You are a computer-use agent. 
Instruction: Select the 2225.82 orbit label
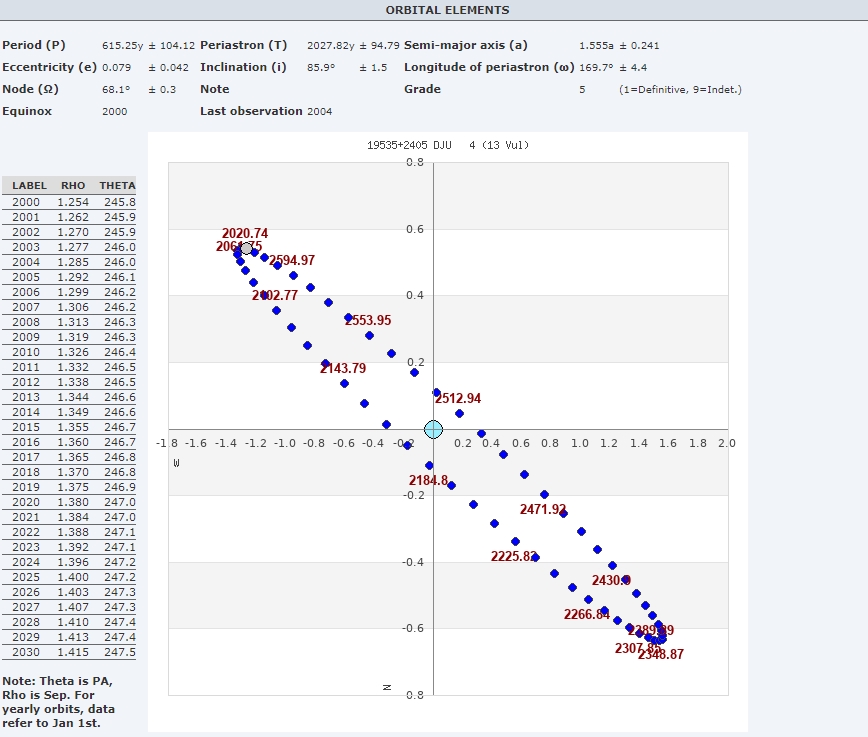(x=514, y=556)
